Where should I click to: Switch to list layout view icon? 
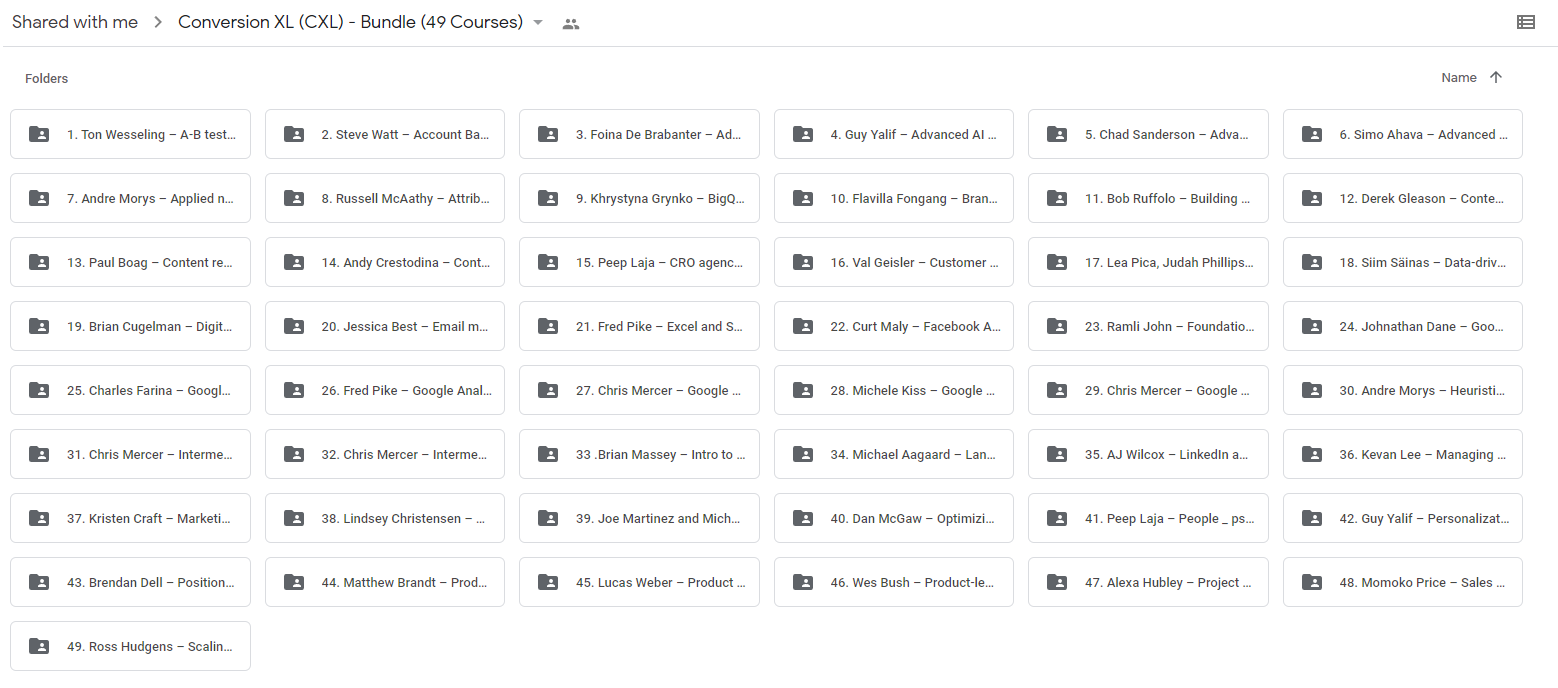pyautogui.click(x=1526, y=22)
